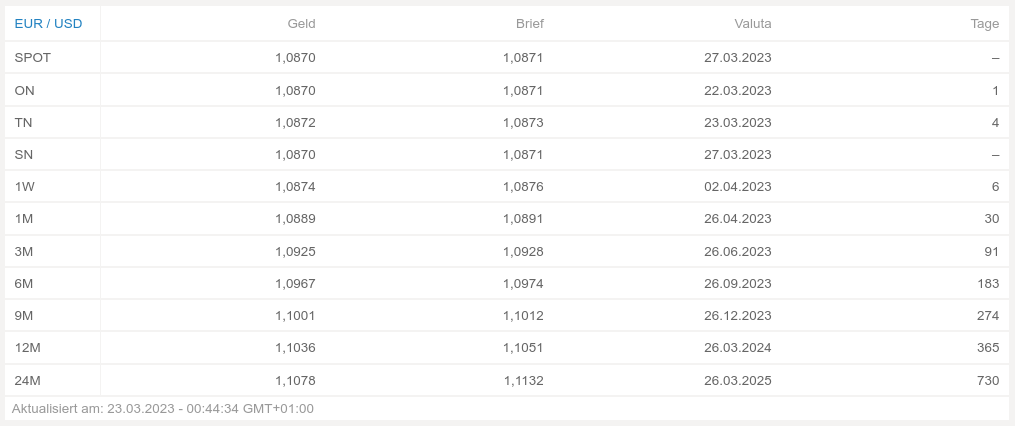Select the SPOT row label
This screenshot has height=426, width=1015.
[x=33, y=58]
